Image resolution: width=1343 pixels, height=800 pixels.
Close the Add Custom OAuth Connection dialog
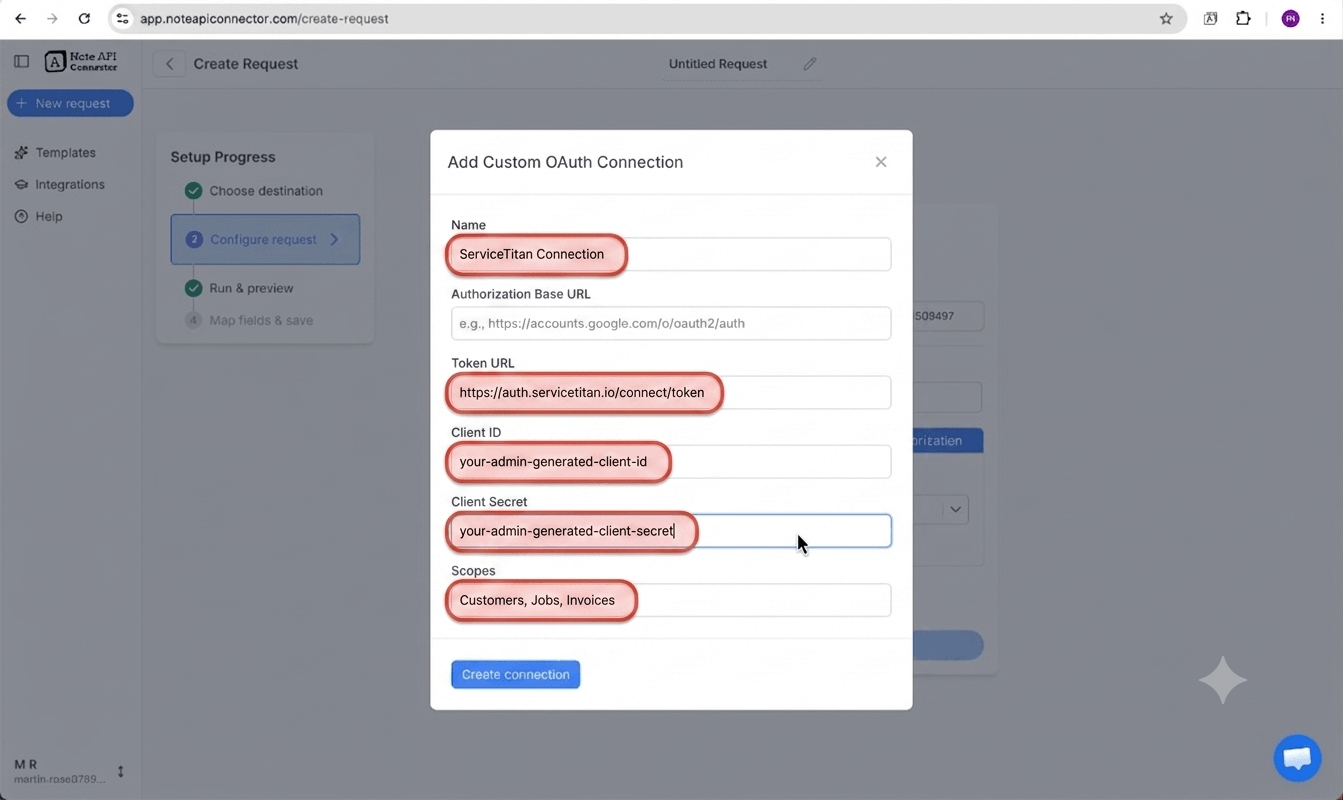(x=881, y=162)
